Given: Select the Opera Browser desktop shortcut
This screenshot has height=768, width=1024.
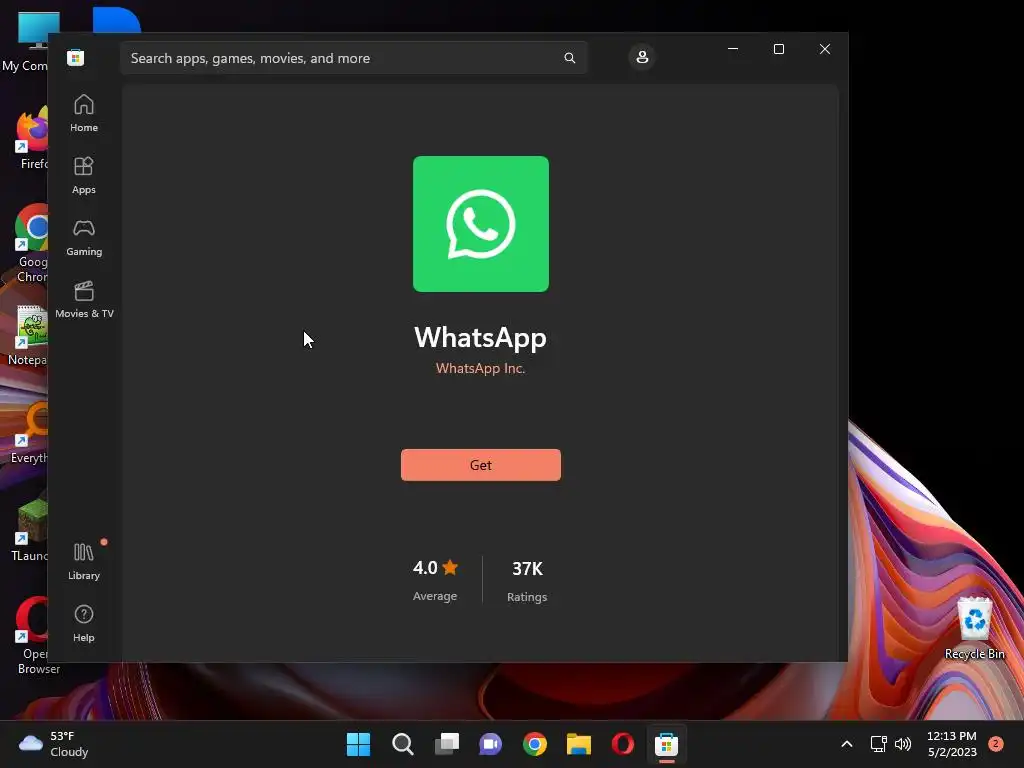Looking at the screenshot, I should click(x=33, y=636).
